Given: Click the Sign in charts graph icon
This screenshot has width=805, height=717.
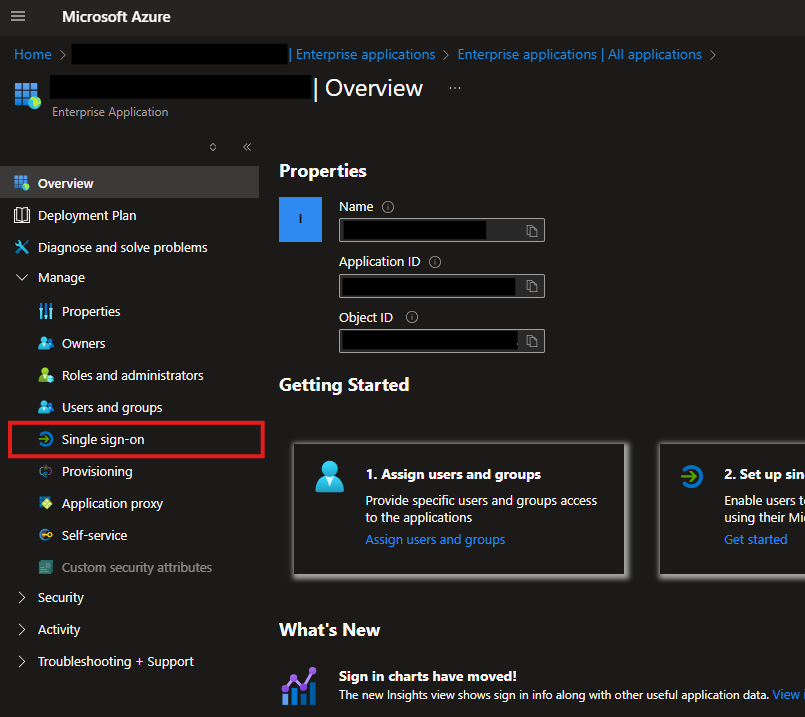Looking at the screenshot, I should tap(299, 686).
